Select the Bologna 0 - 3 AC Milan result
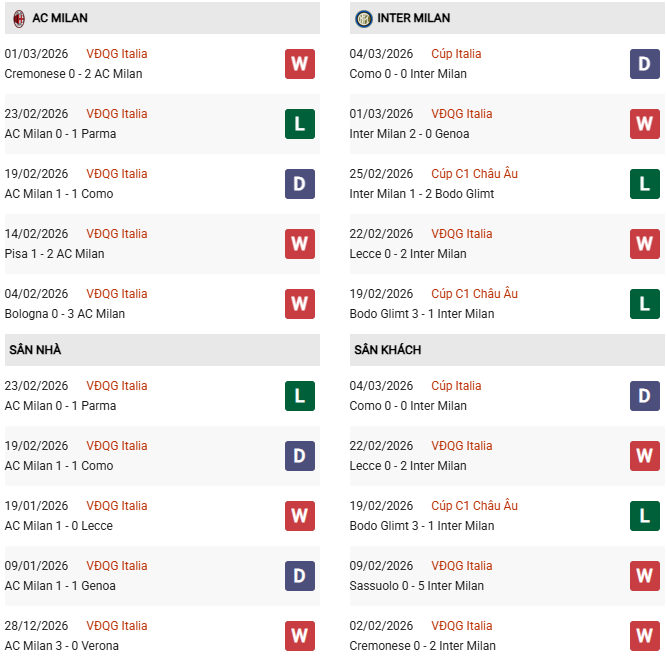Image resolution: width=666 pixels, height=658 pixels. [65, 314]
